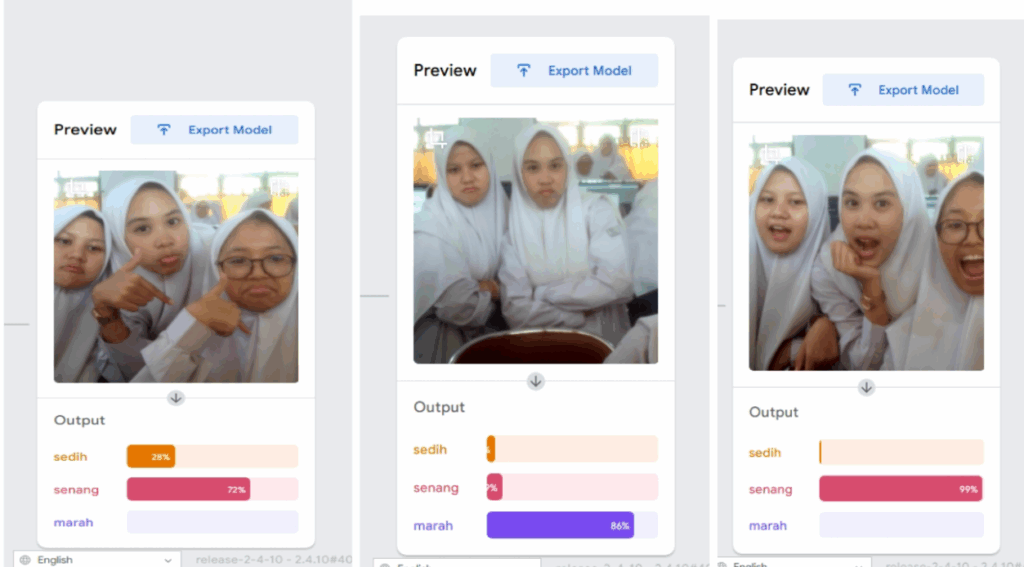Image resolution: width=1024 pixels, height=567 pixels.
Task: Click the Output label in the right panel
Action: pos(774,412)
